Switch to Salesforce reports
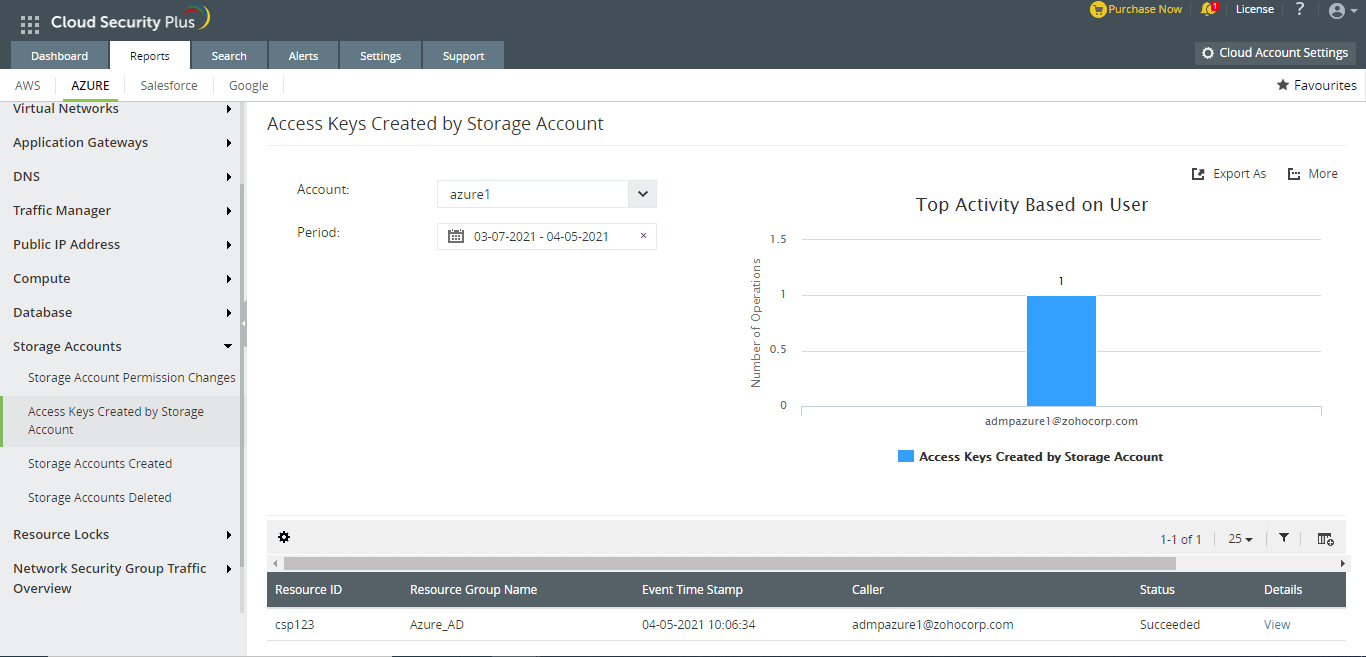Viewport: 1366px width, 657px height. (169, 85)
